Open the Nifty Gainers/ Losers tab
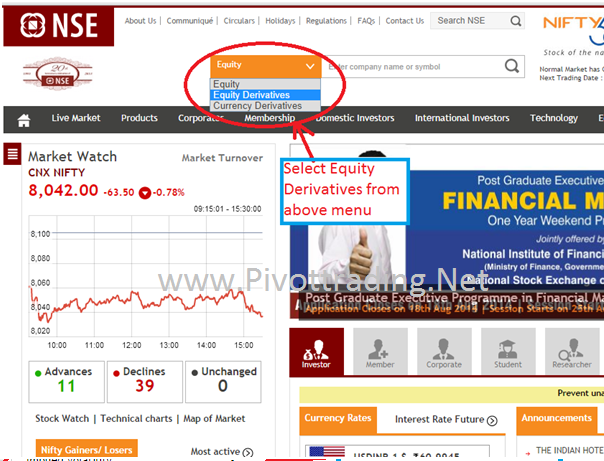 tap(87, 449)
